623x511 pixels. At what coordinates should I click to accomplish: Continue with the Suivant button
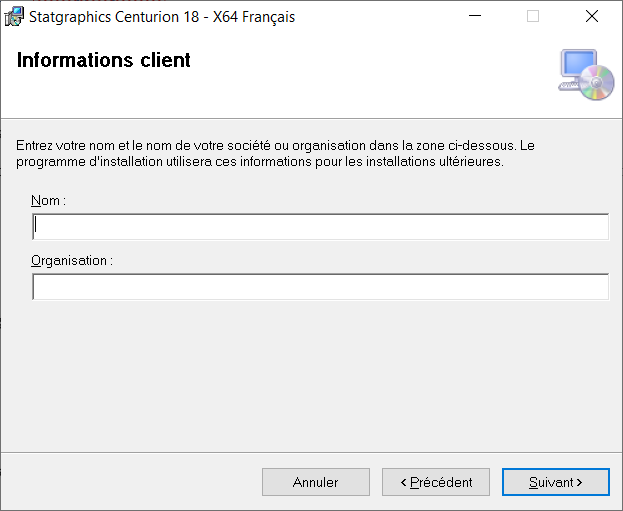click(x=556, y=482)
